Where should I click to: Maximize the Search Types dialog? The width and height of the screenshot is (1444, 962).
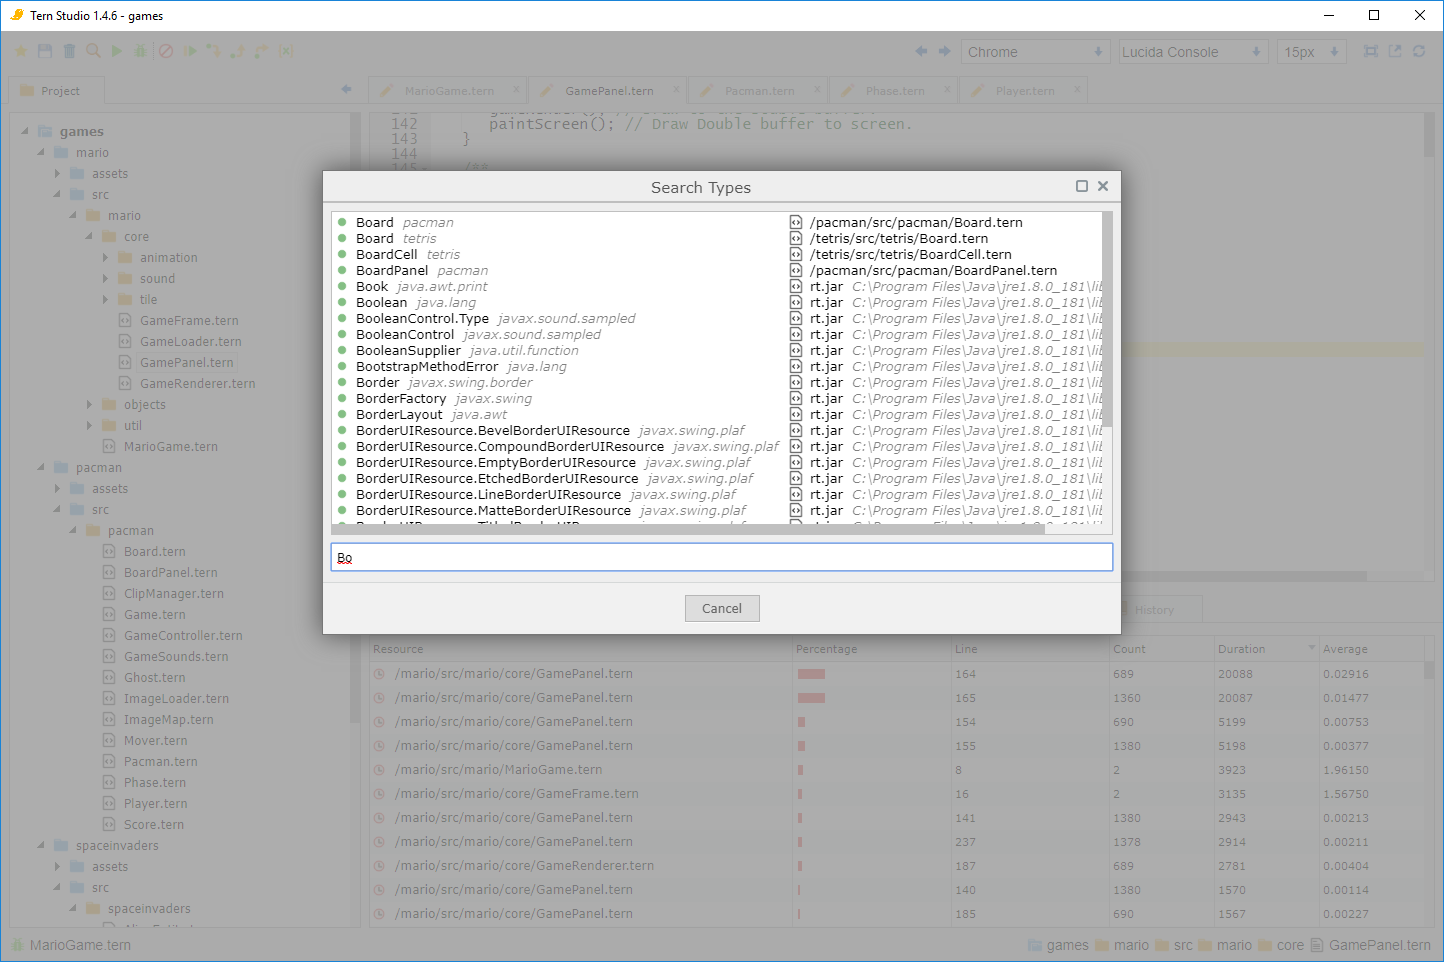click(x=1081, y=186)
